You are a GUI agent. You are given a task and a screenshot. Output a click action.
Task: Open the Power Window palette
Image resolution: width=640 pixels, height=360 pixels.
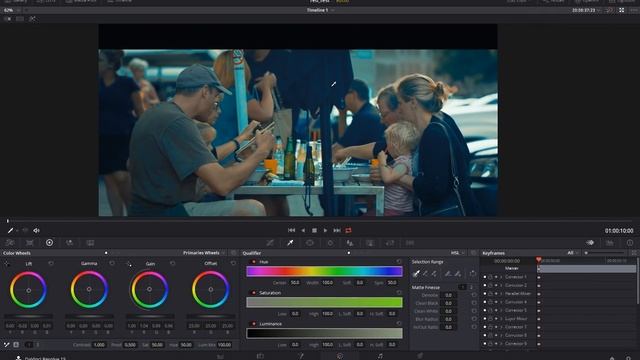pyautogui.click(x=310, y=243)
